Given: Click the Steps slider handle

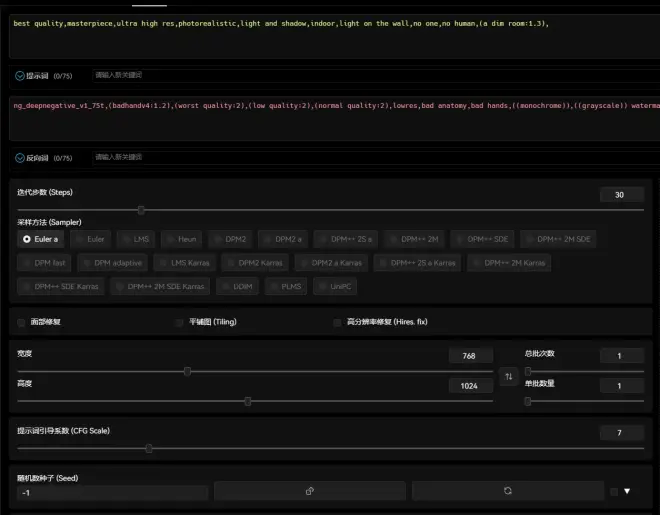Looking at the screenshot, I should click(x=141, y=210).
